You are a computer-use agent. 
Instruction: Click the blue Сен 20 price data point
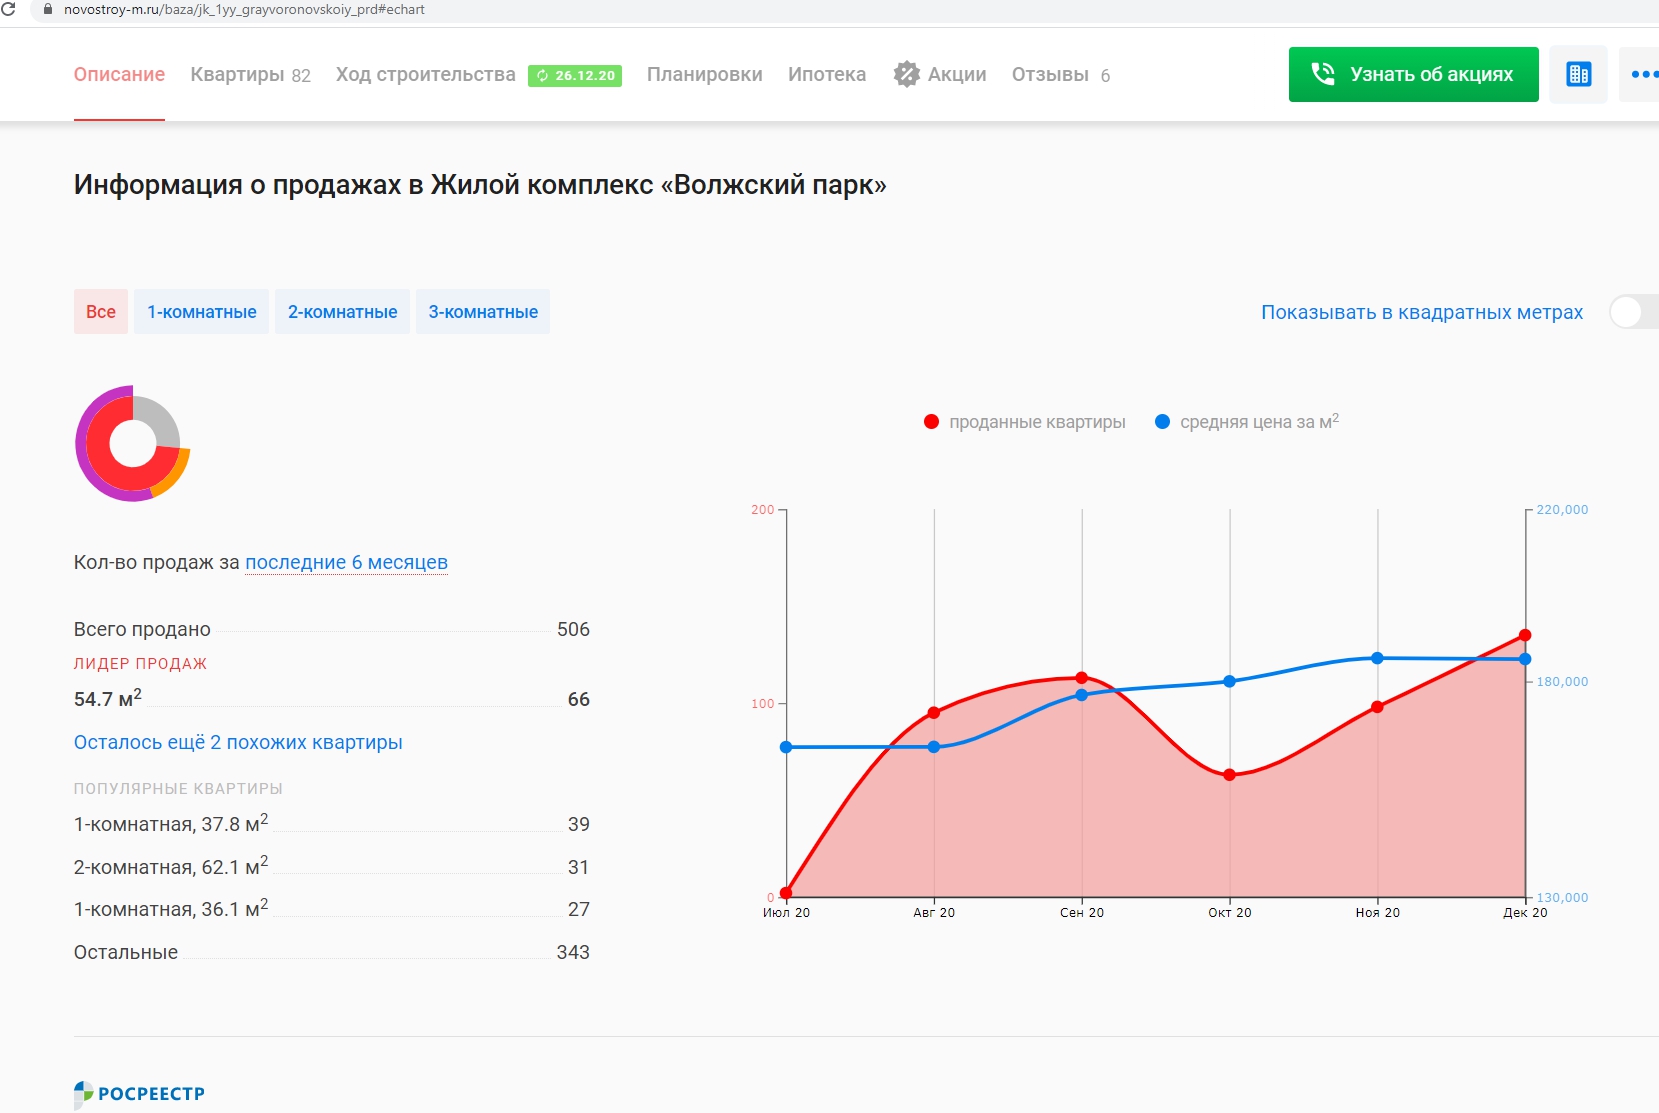tap(1081, 695)
